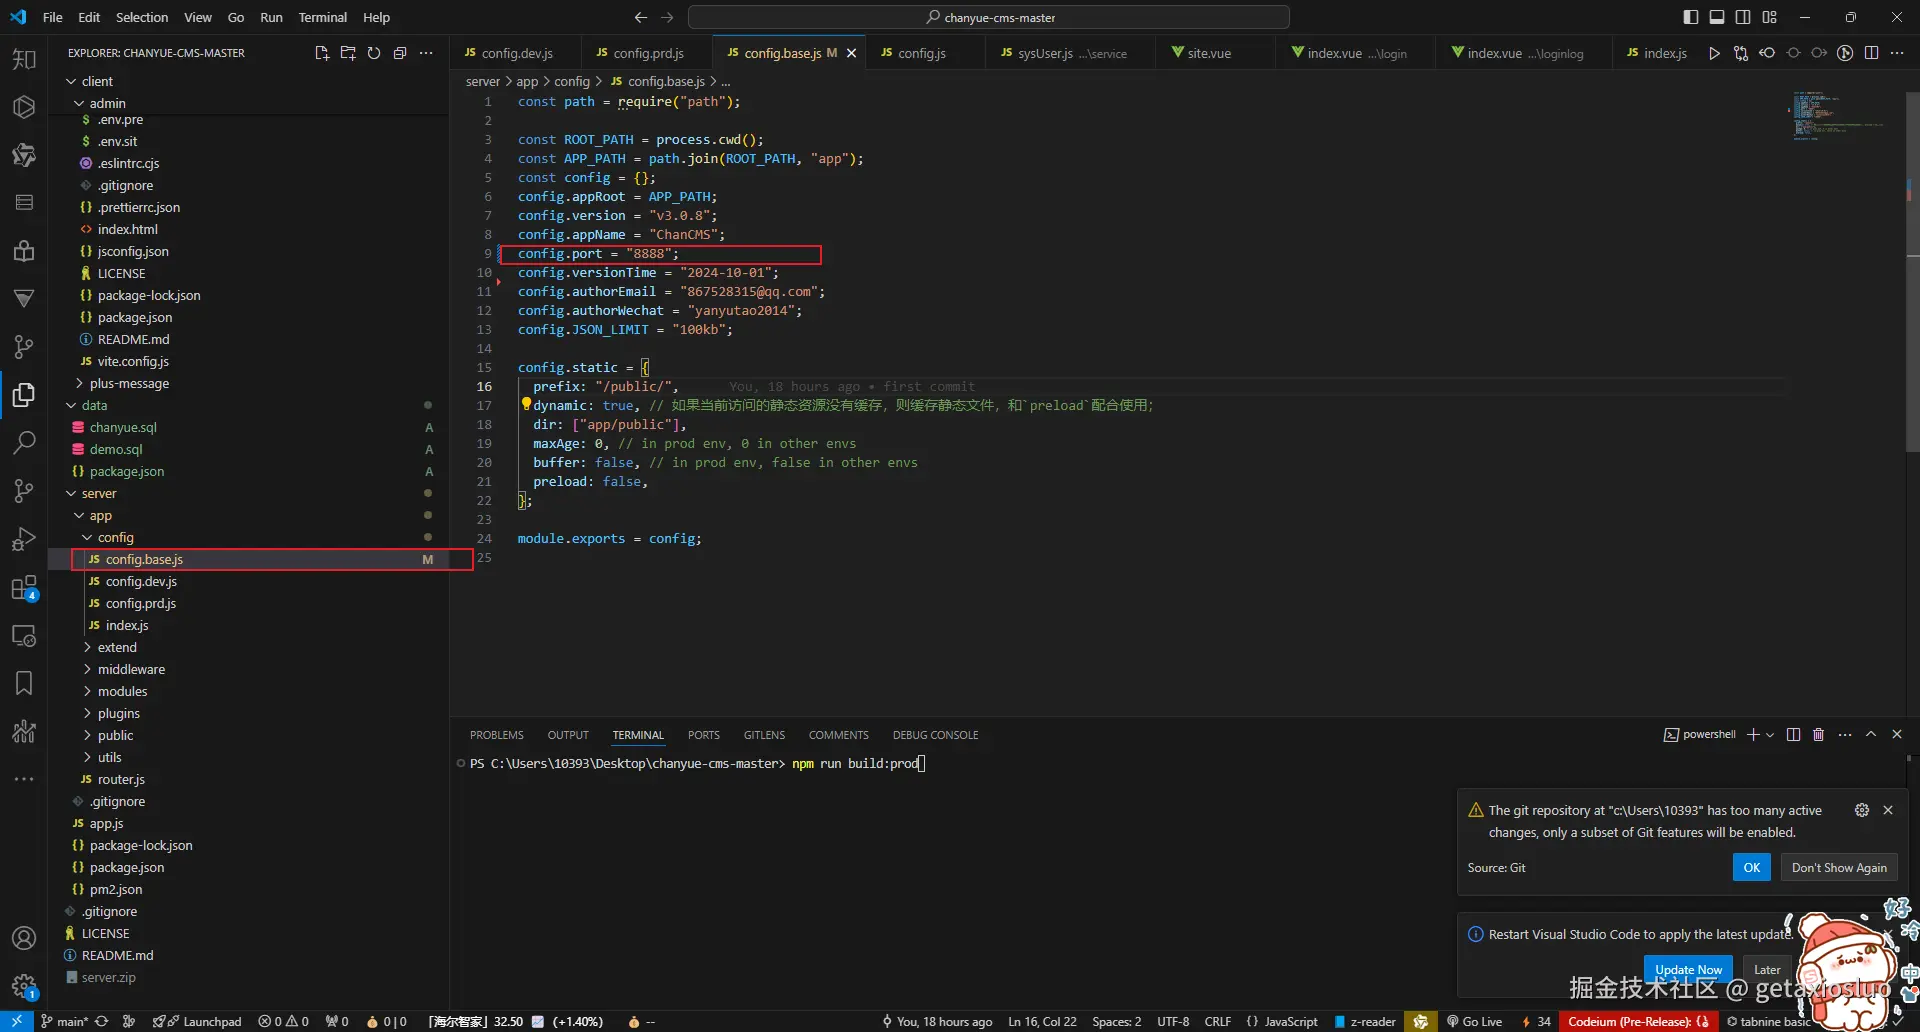Open the Manage gear in the activity bar
This screenshot has height=1032, width=1920.
point(24,986)
